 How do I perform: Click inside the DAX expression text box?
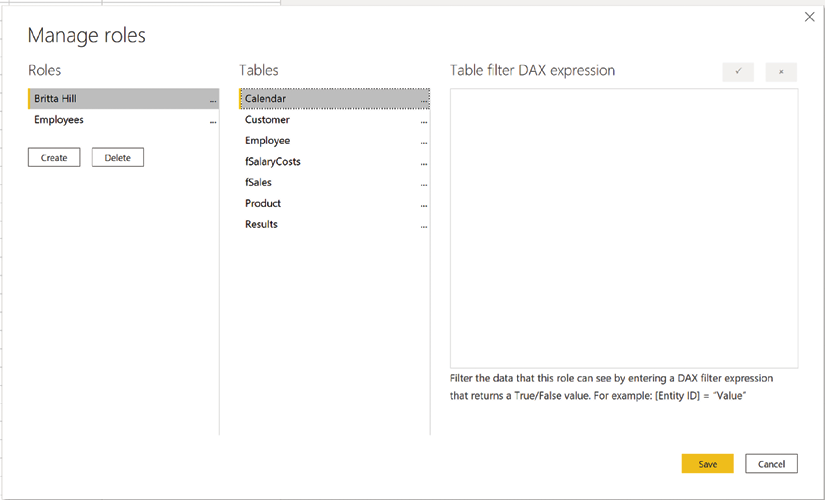(624, 228)
